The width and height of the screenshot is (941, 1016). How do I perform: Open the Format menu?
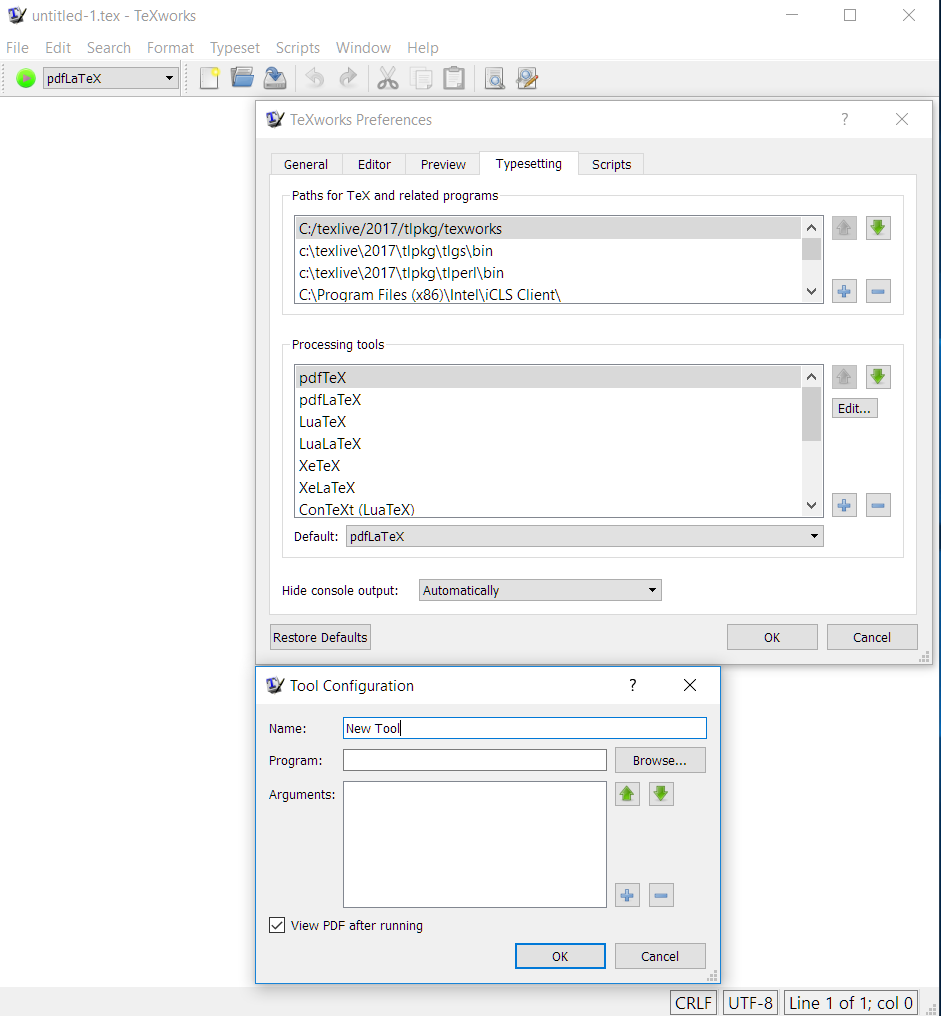[170, 48]
